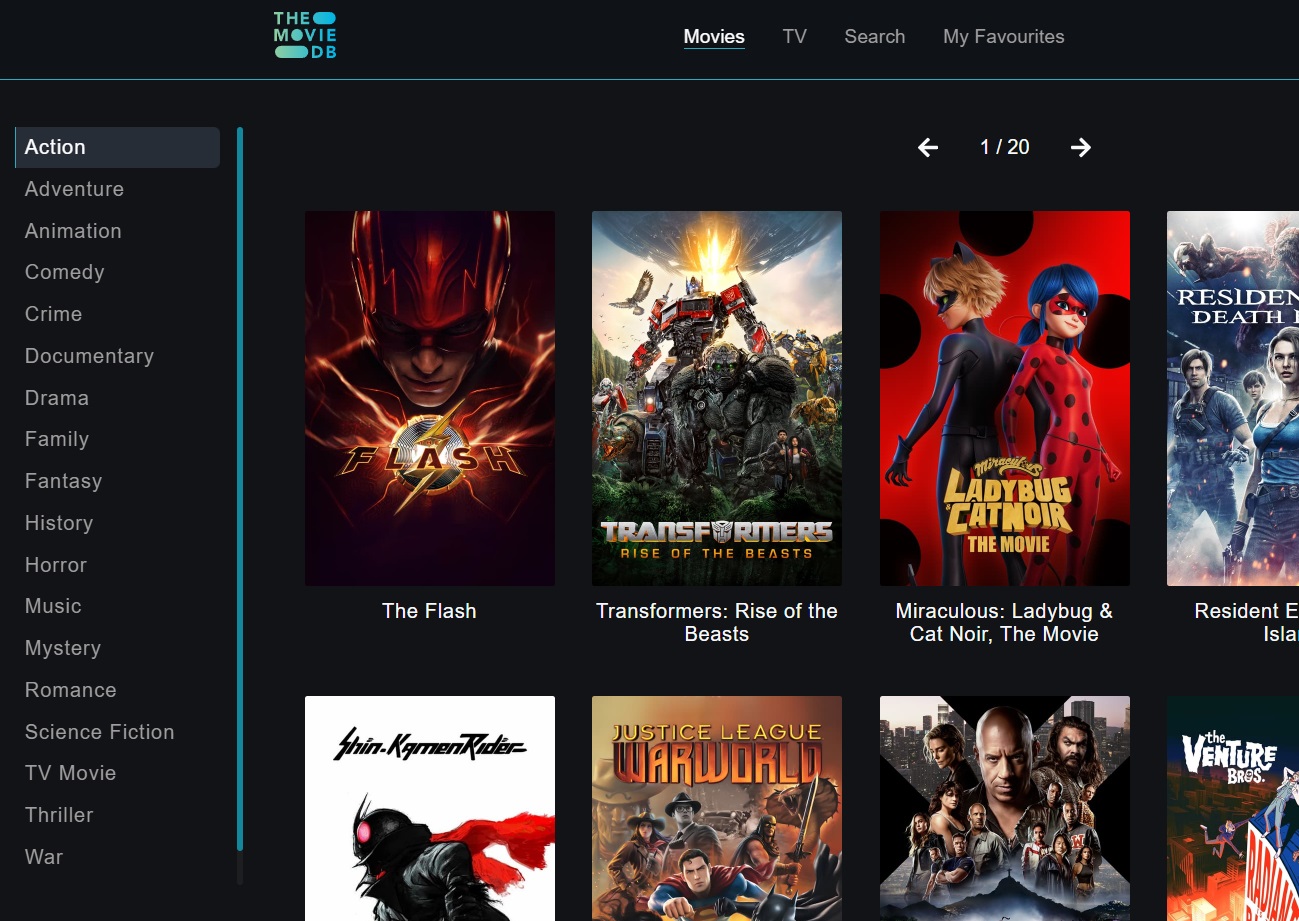Open the Shin Kamen Rider poster
The width and height of the screenshot is (1299, 921).
(x=430, y=808)
